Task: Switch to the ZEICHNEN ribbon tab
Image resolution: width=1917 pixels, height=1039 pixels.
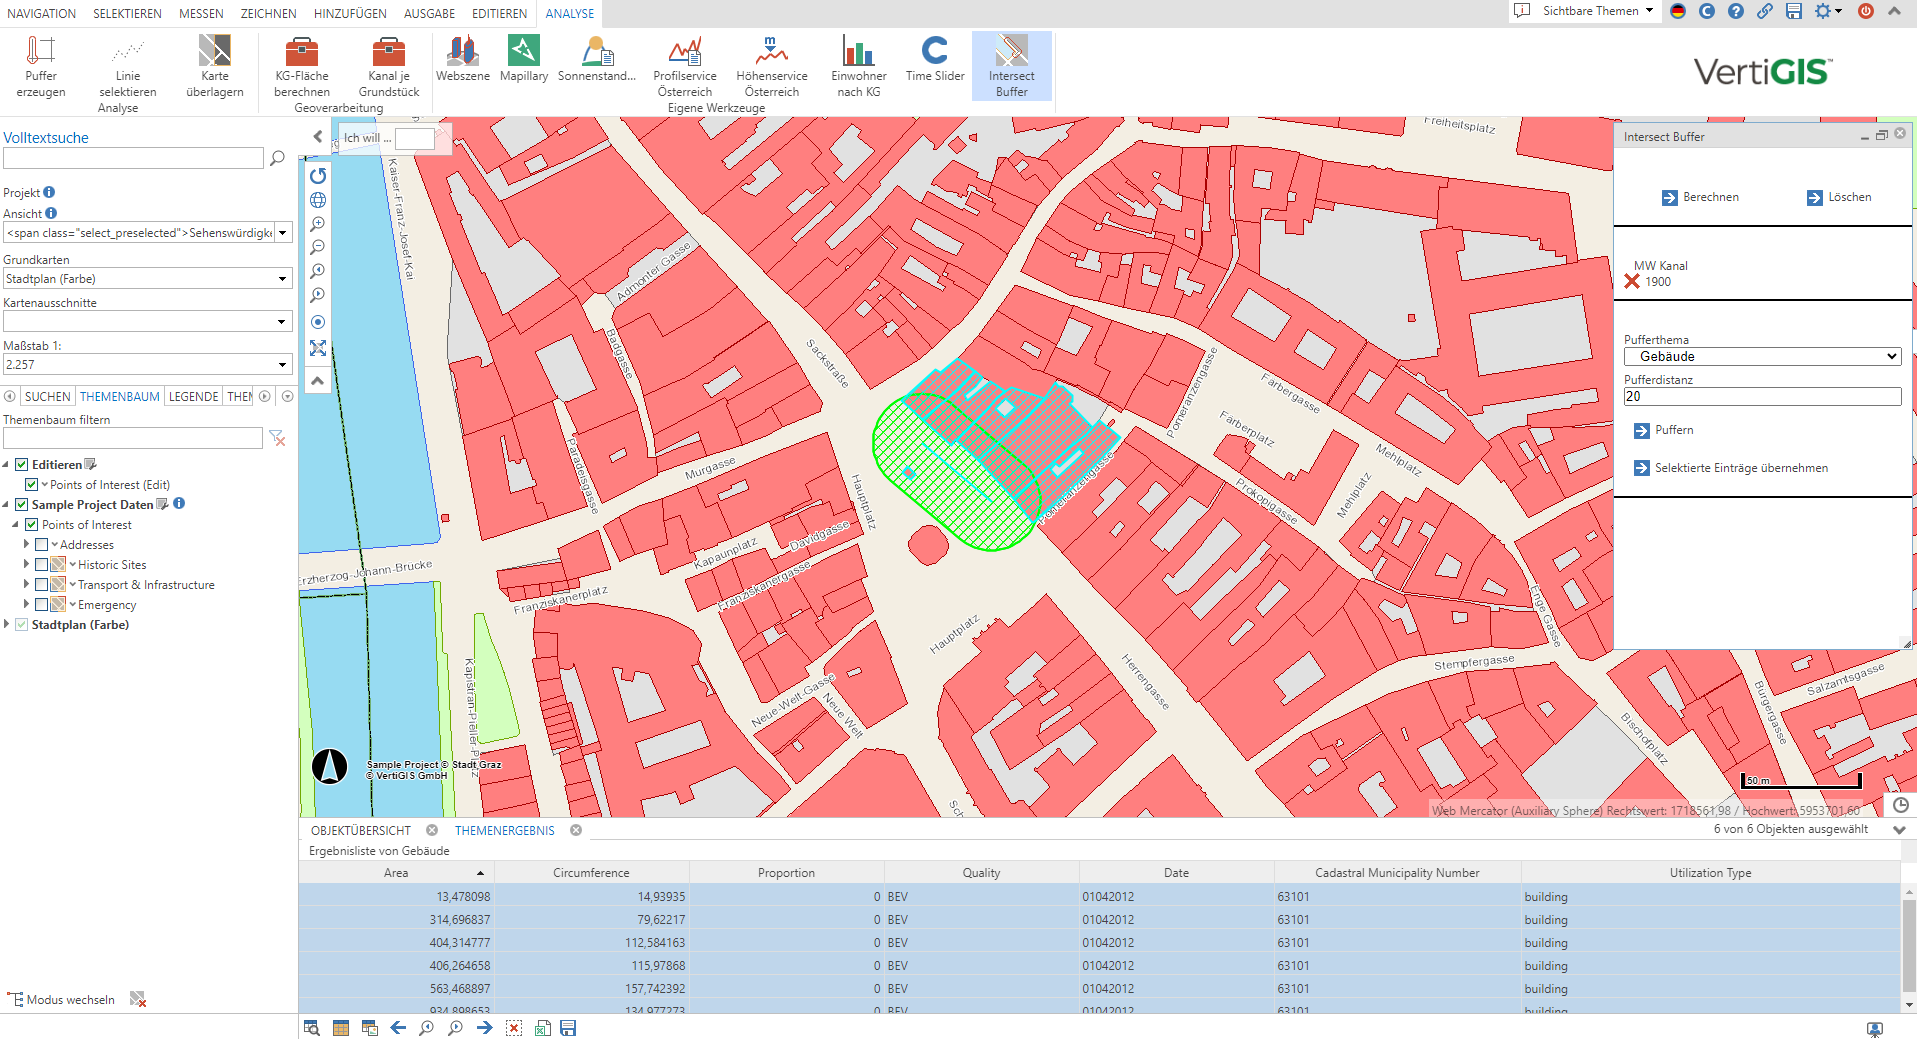Action: pos(268,13)
